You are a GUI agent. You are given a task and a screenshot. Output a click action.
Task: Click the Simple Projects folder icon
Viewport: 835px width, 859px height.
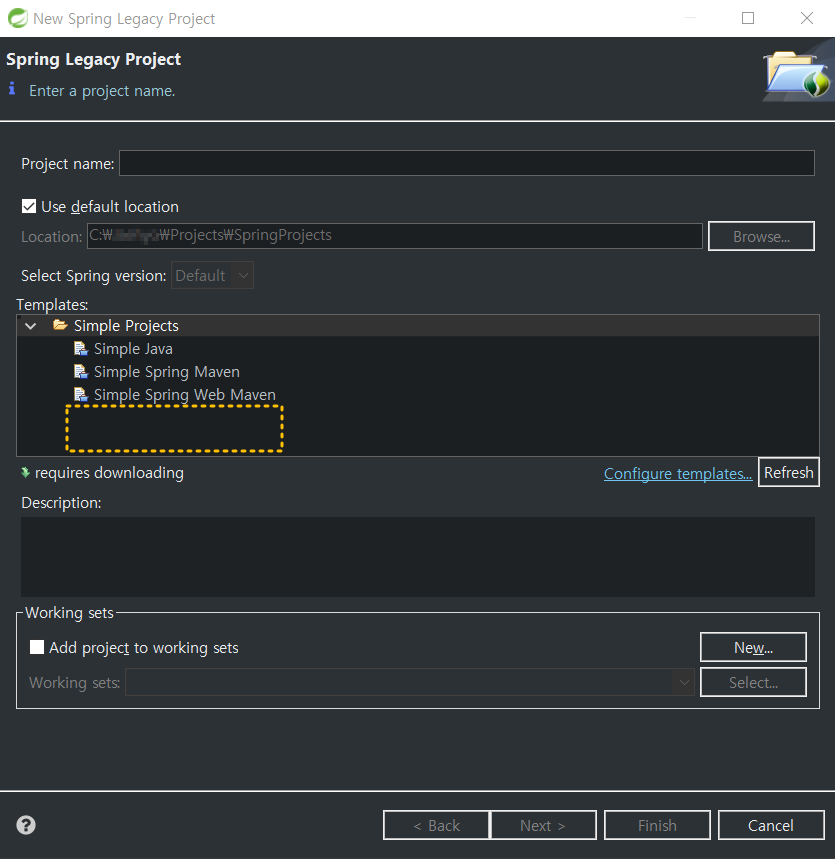coord(60,325)
